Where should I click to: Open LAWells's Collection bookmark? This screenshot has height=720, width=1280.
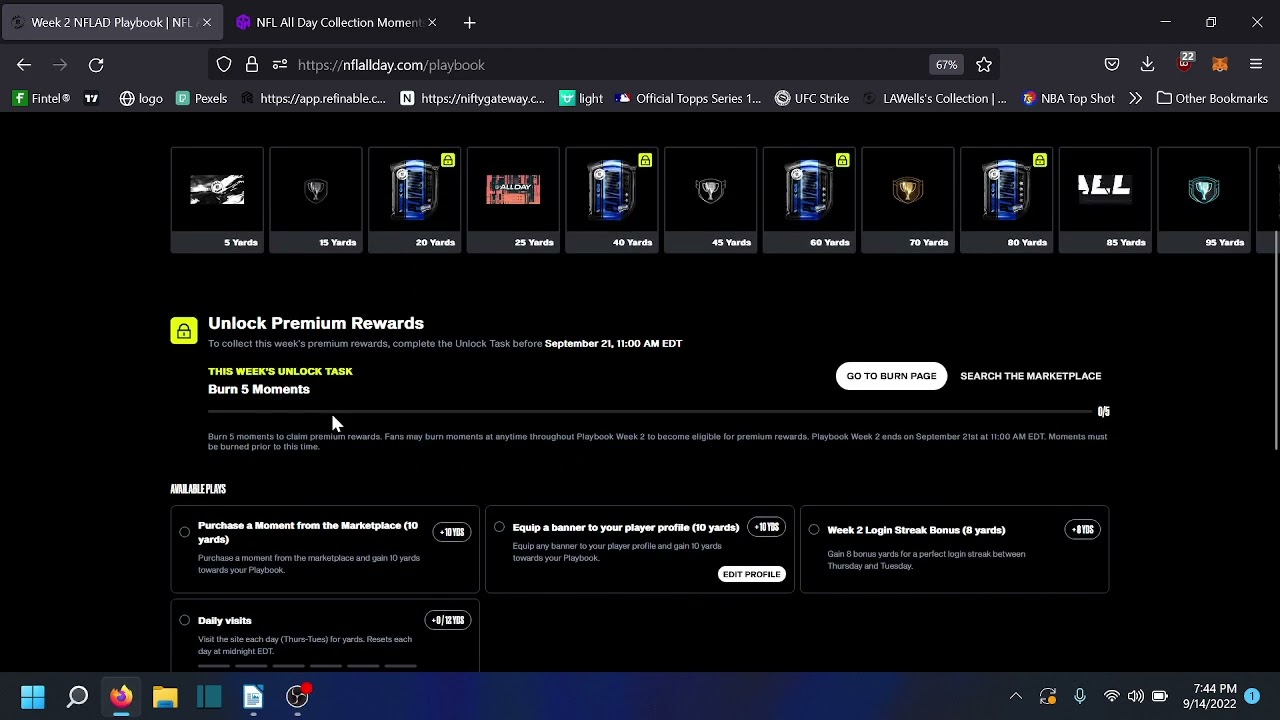click(x=934, y=98)
